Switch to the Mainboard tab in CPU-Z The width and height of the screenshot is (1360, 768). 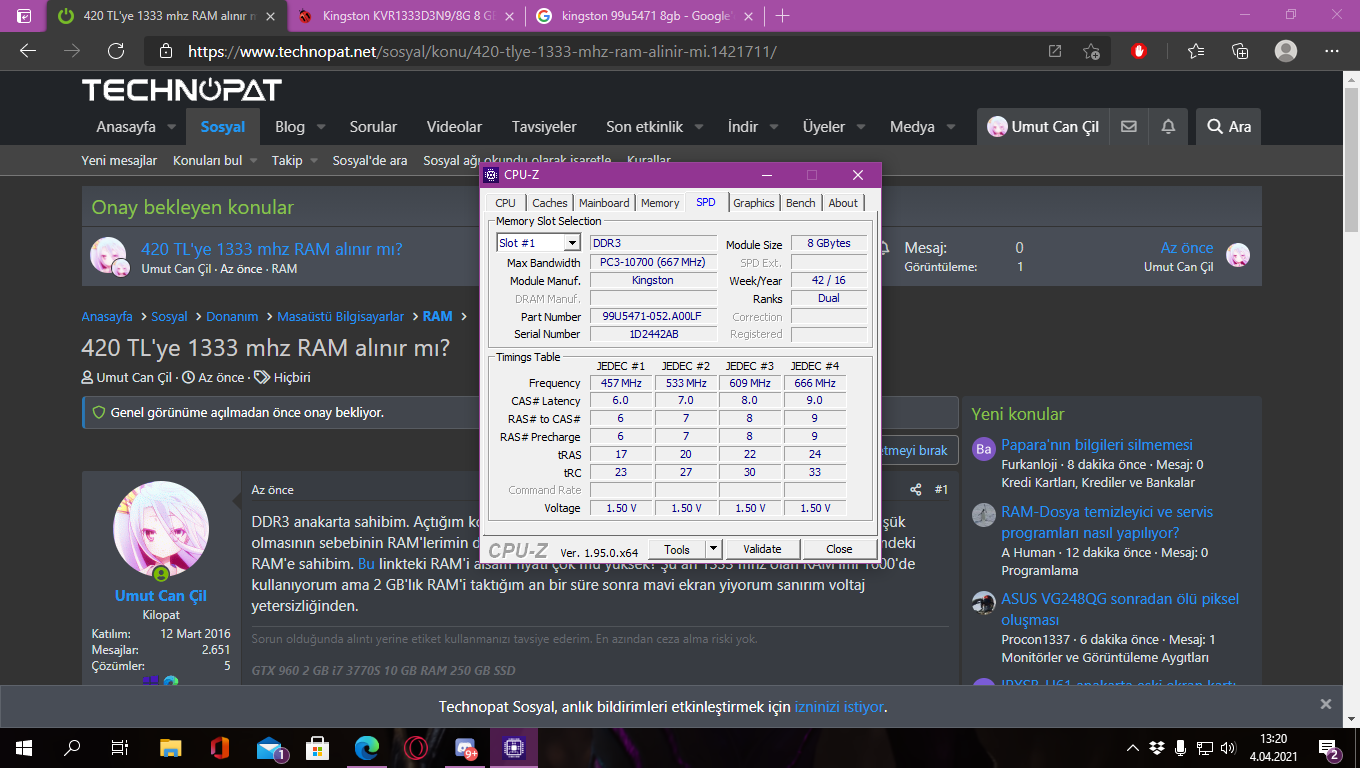tap(604, 203)
